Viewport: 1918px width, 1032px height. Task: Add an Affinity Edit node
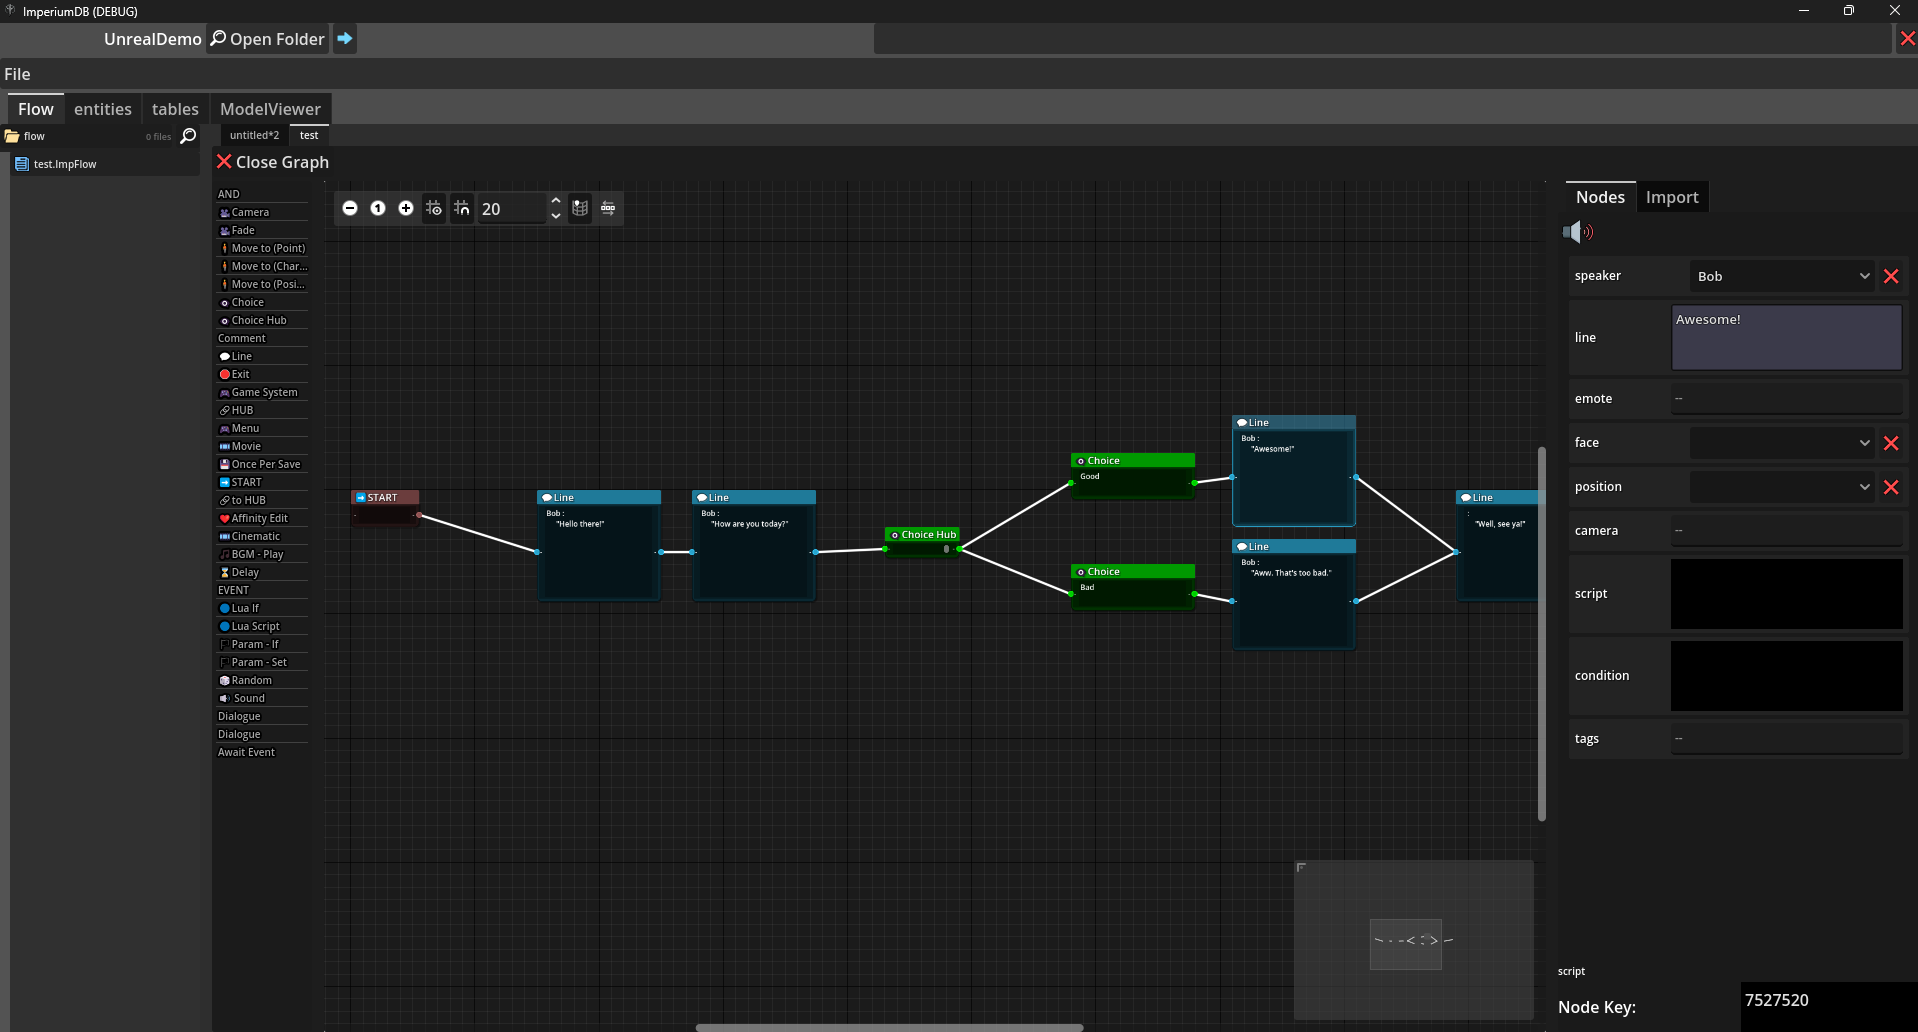[262, 518]
